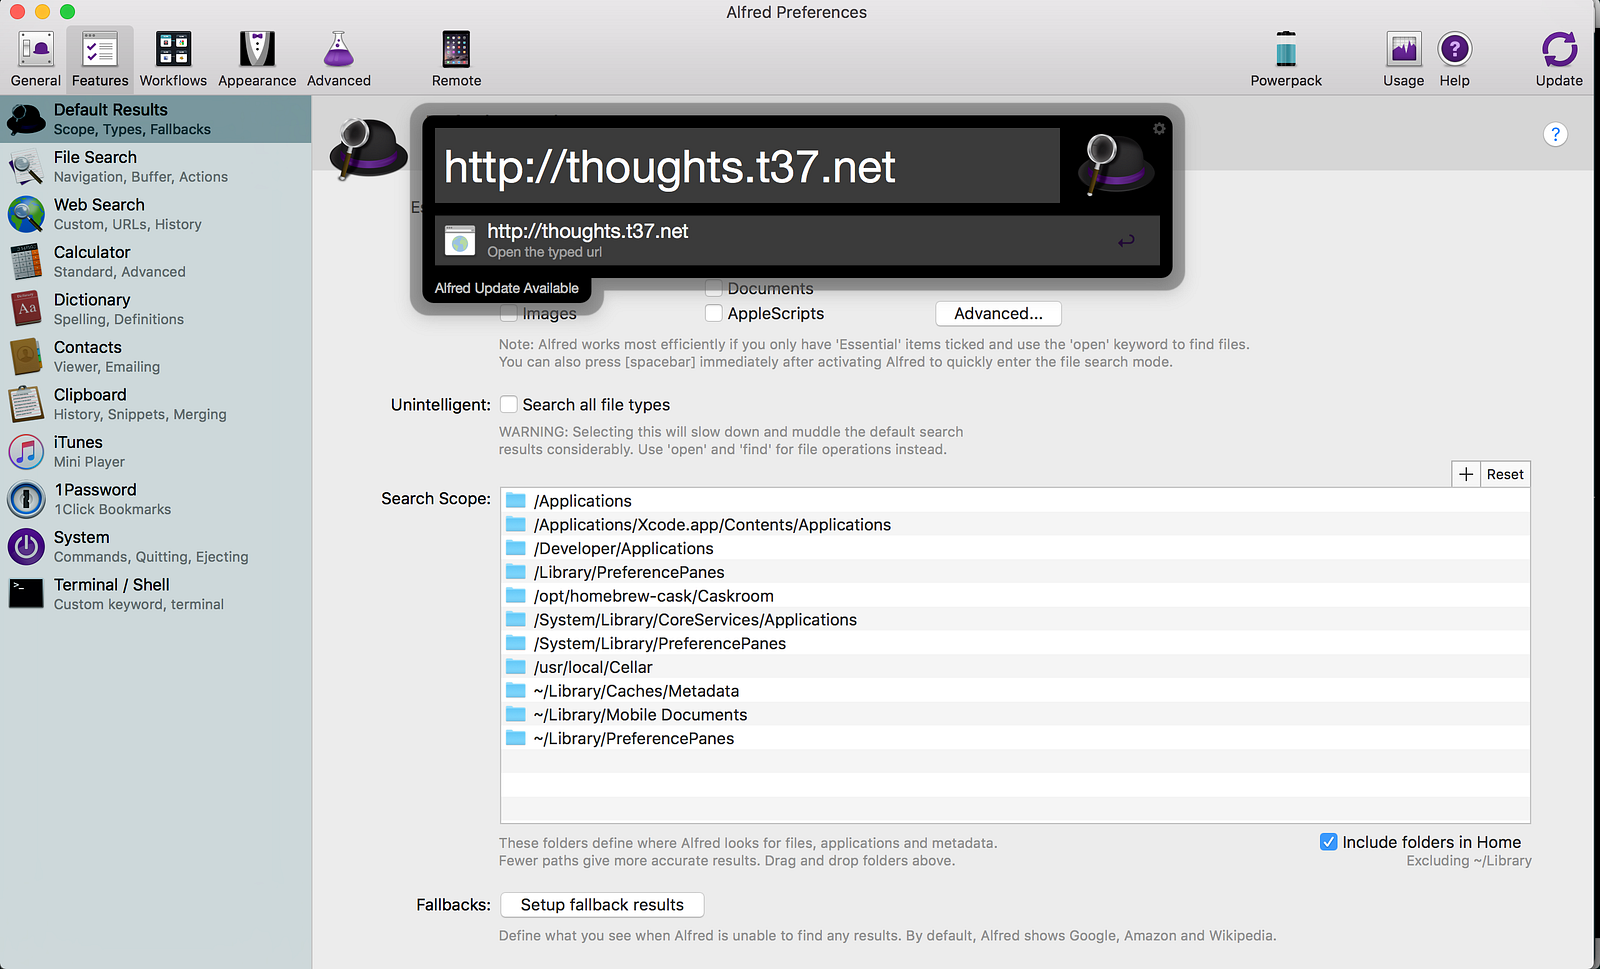The width and height of the screenshot is (1600, 969).
Task: Click Setup fallback results button
Action: (x=602, y=905)
